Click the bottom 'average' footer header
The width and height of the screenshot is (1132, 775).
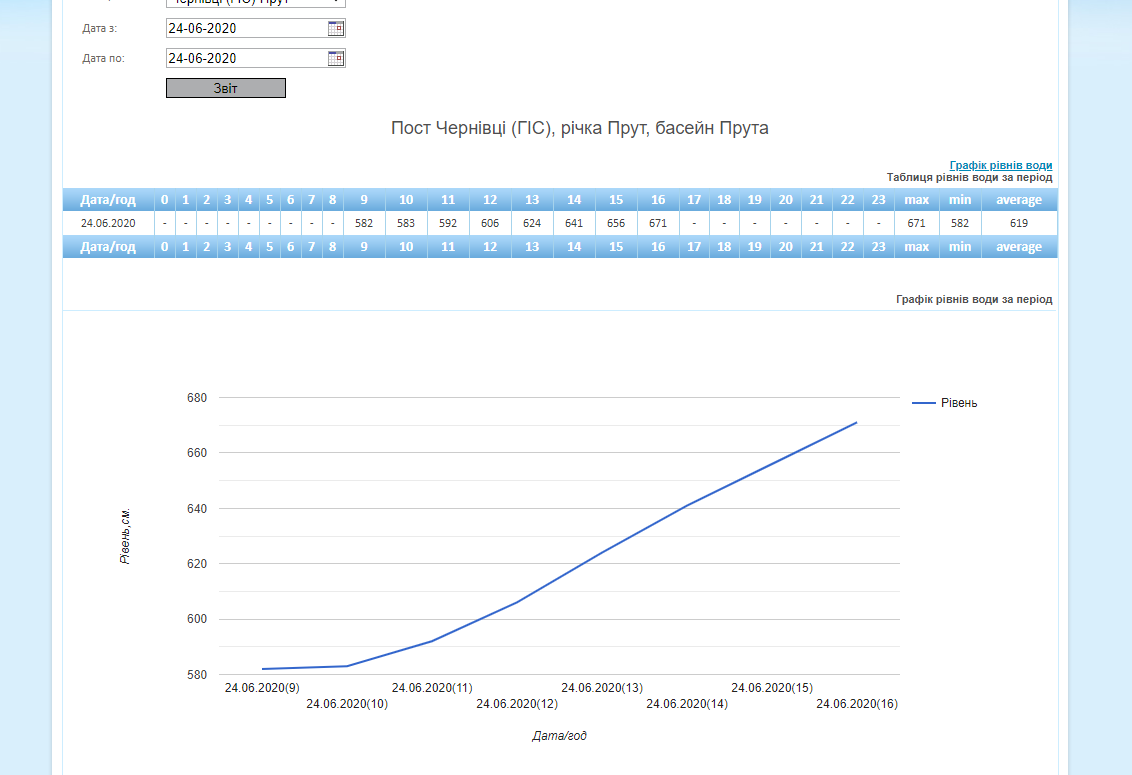1019,247
